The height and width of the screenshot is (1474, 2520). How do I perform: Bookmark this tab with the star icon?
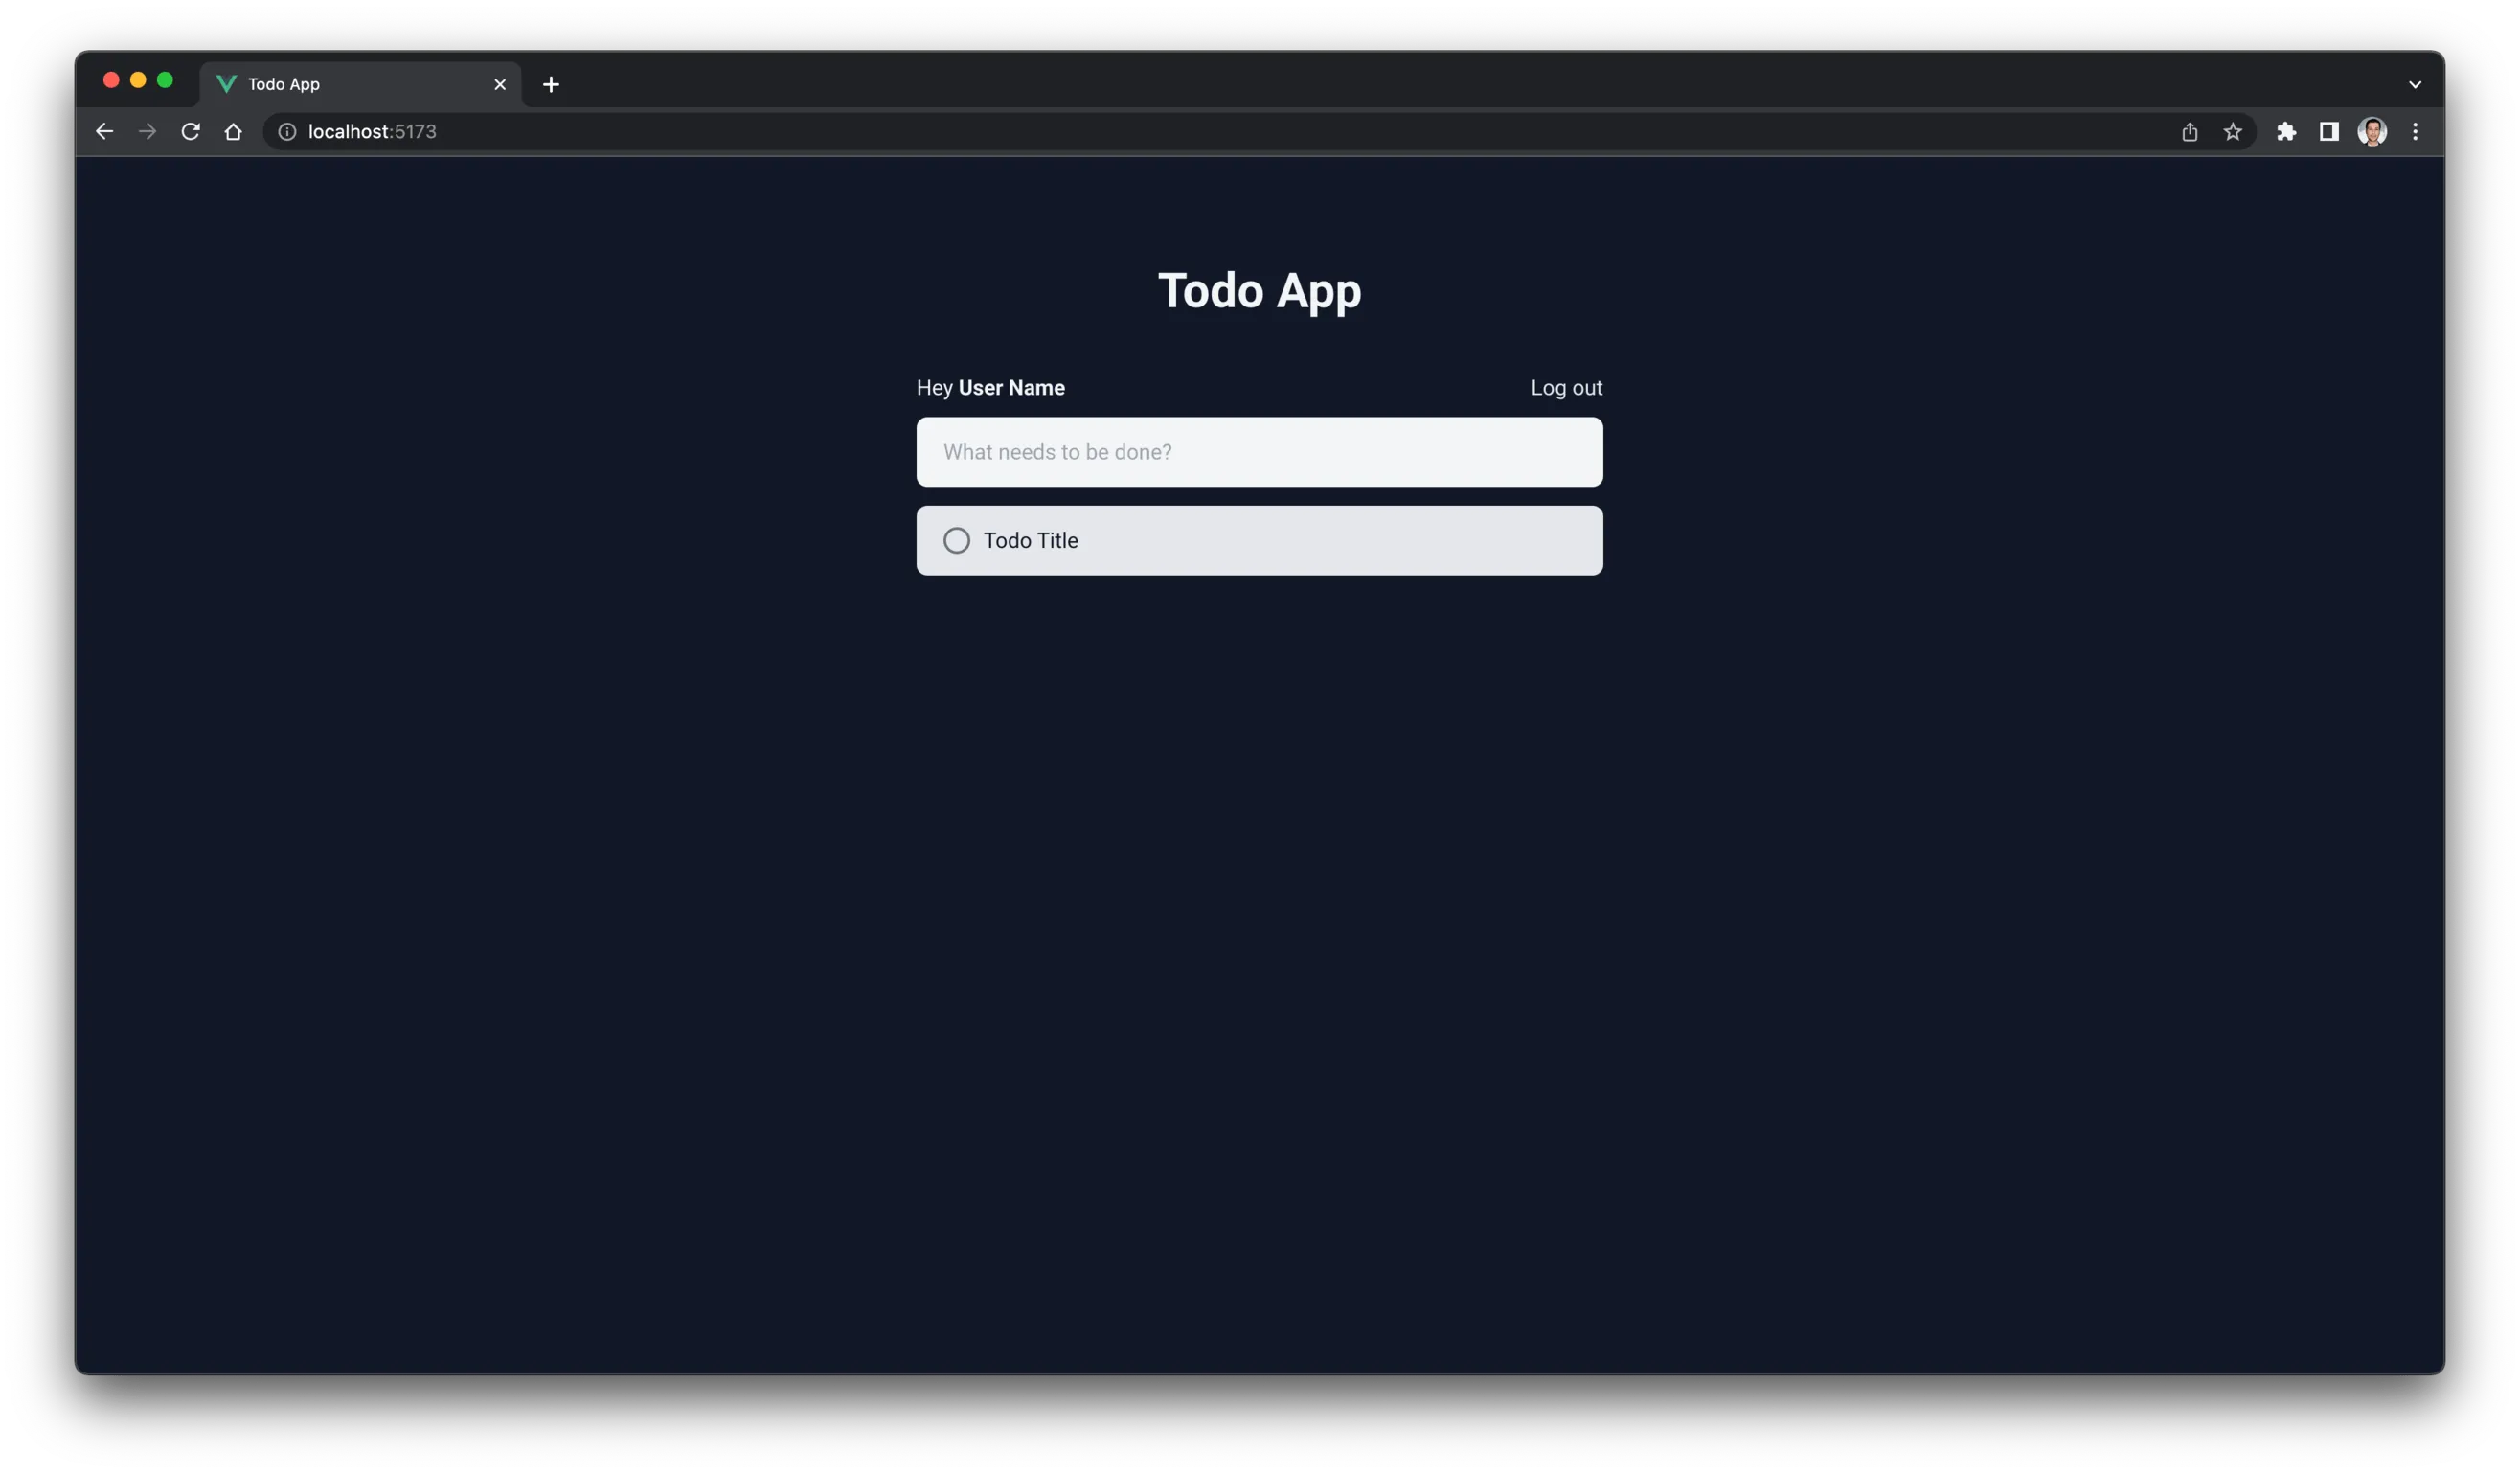coord(2232,132)
